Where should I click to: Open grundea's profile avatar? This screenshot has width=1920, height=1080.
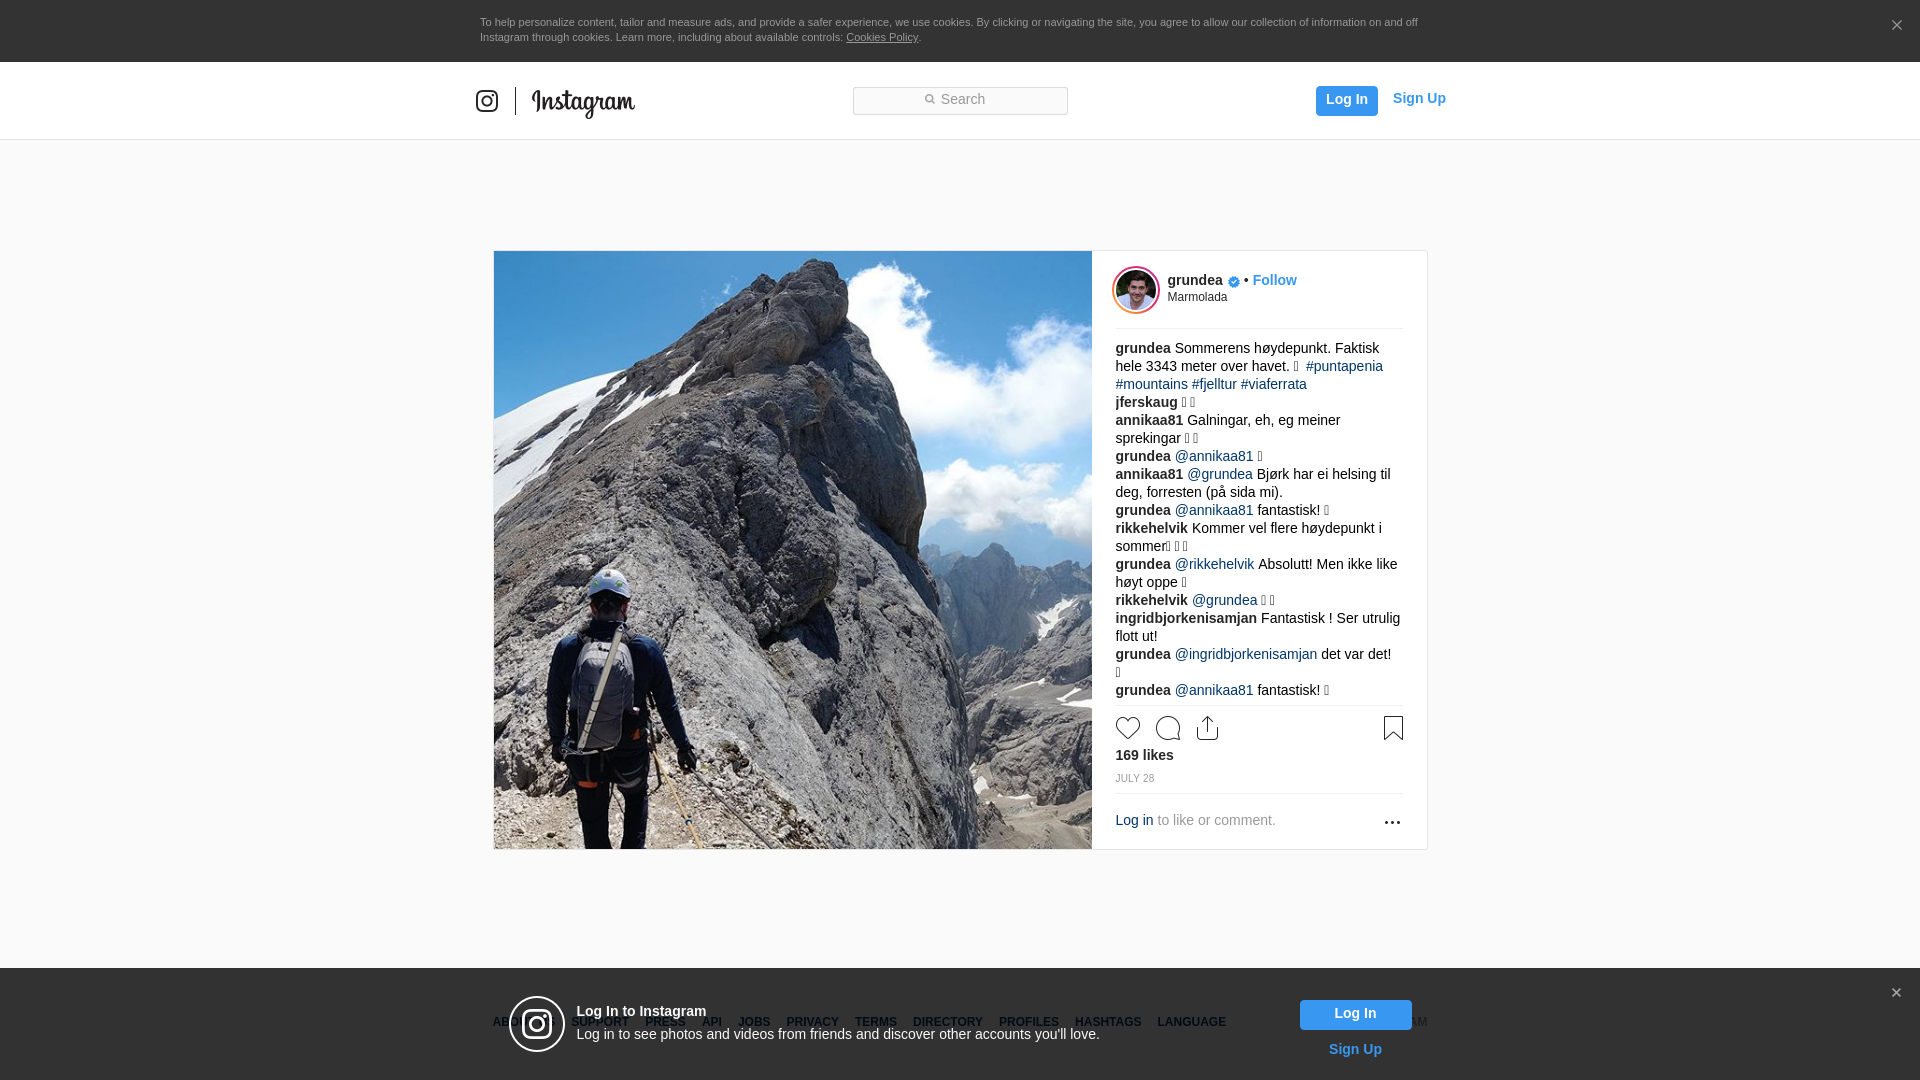point(1136,290)
